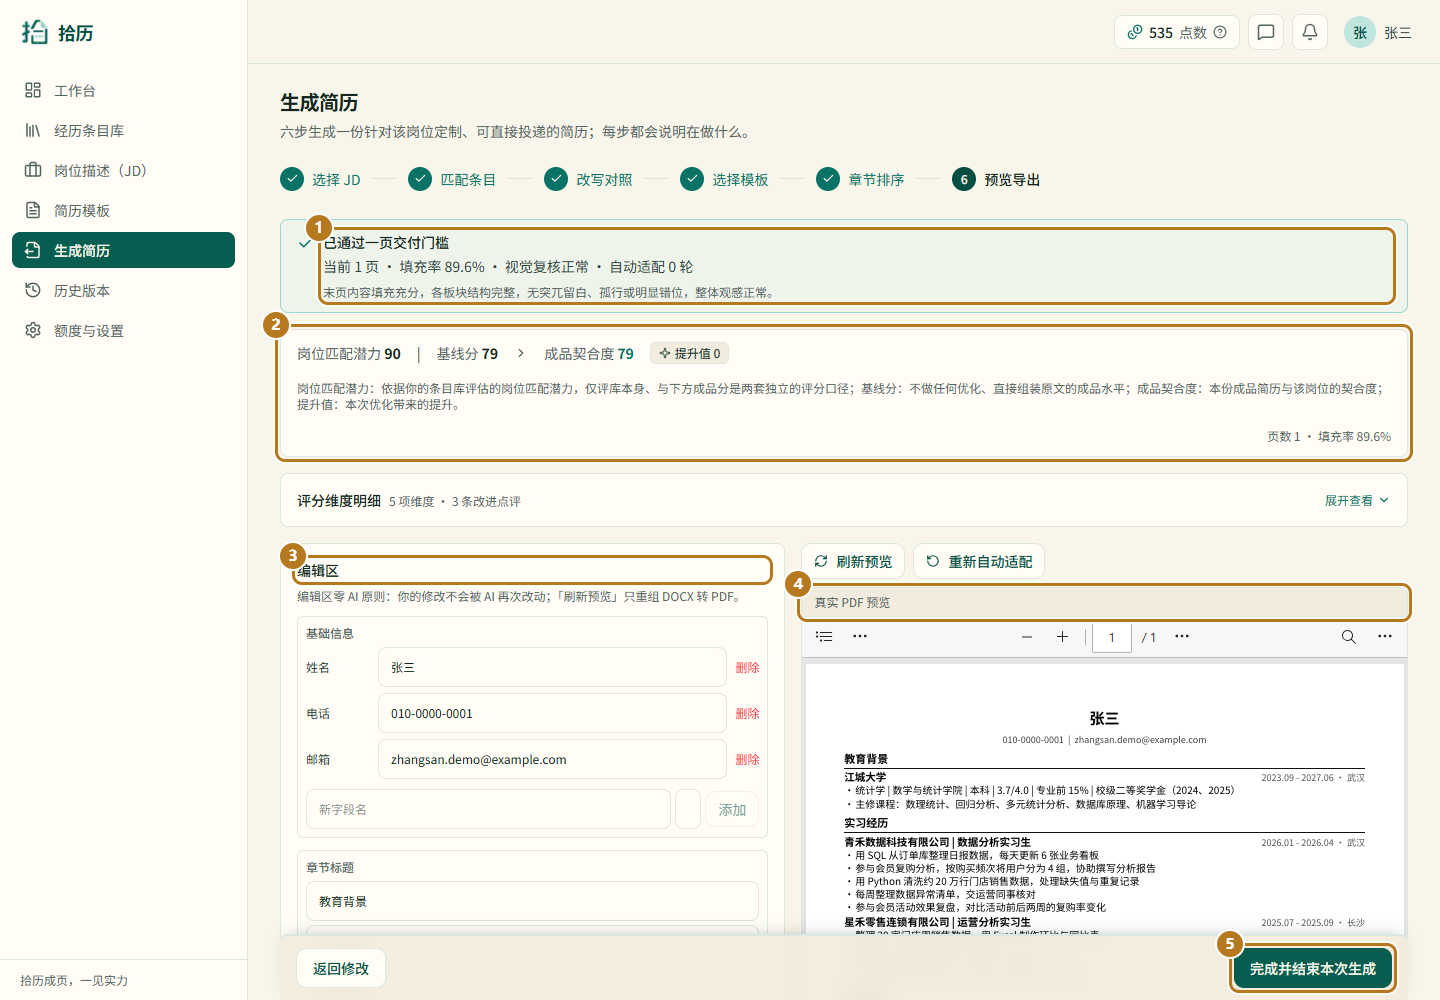This screenshot has width=1440, height=1000.
Task: Search within the PDF preview
Action: pos(1348,637)
